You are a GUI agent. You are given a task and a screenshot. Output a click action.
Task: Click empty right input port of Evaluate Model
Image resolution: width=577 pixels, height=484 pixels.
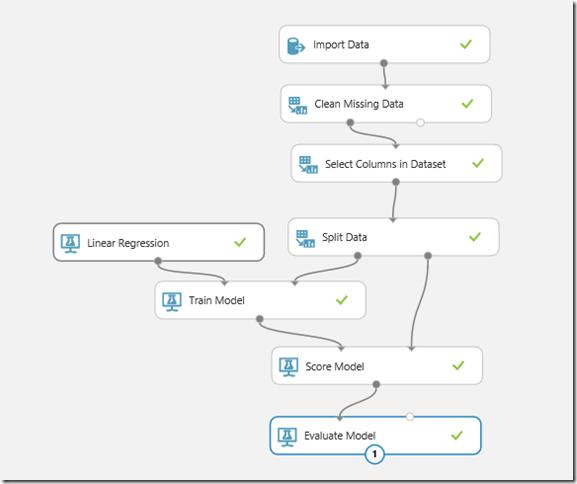tap(410, 417)
